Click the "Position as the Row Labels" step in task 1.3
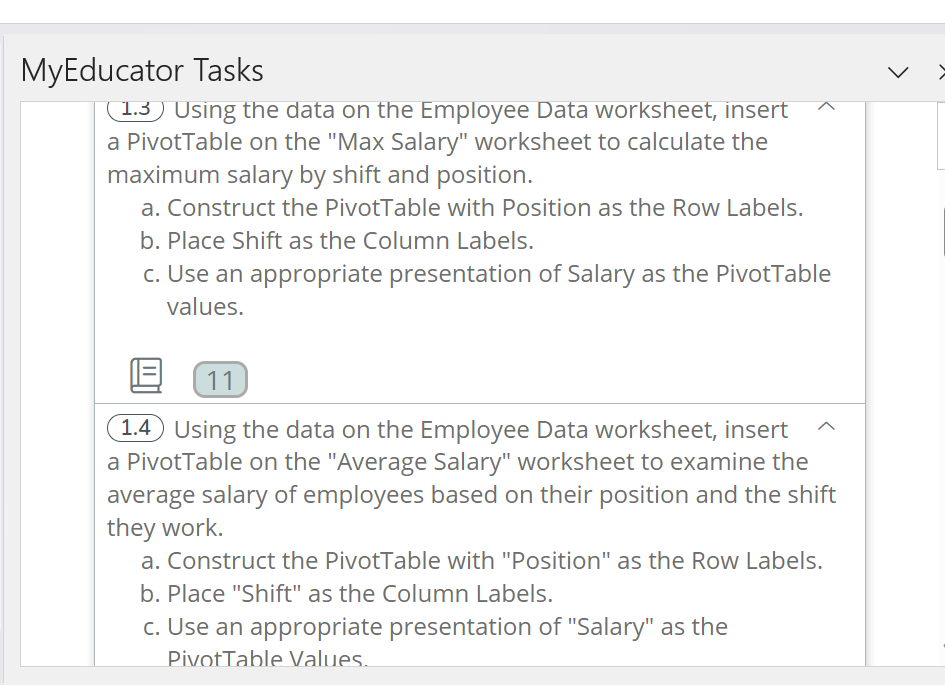Image resolution: width=945 pixels, height=686 pixels. [485, 208]
